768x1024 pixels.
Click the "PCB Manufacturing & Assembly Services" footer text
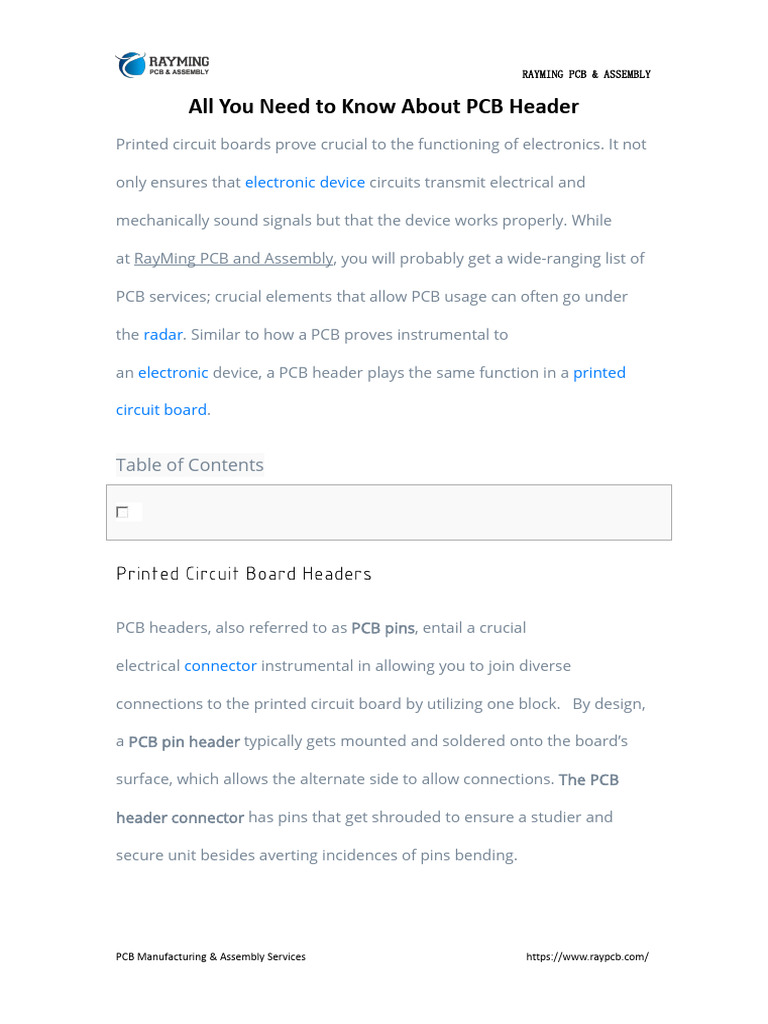211,957
